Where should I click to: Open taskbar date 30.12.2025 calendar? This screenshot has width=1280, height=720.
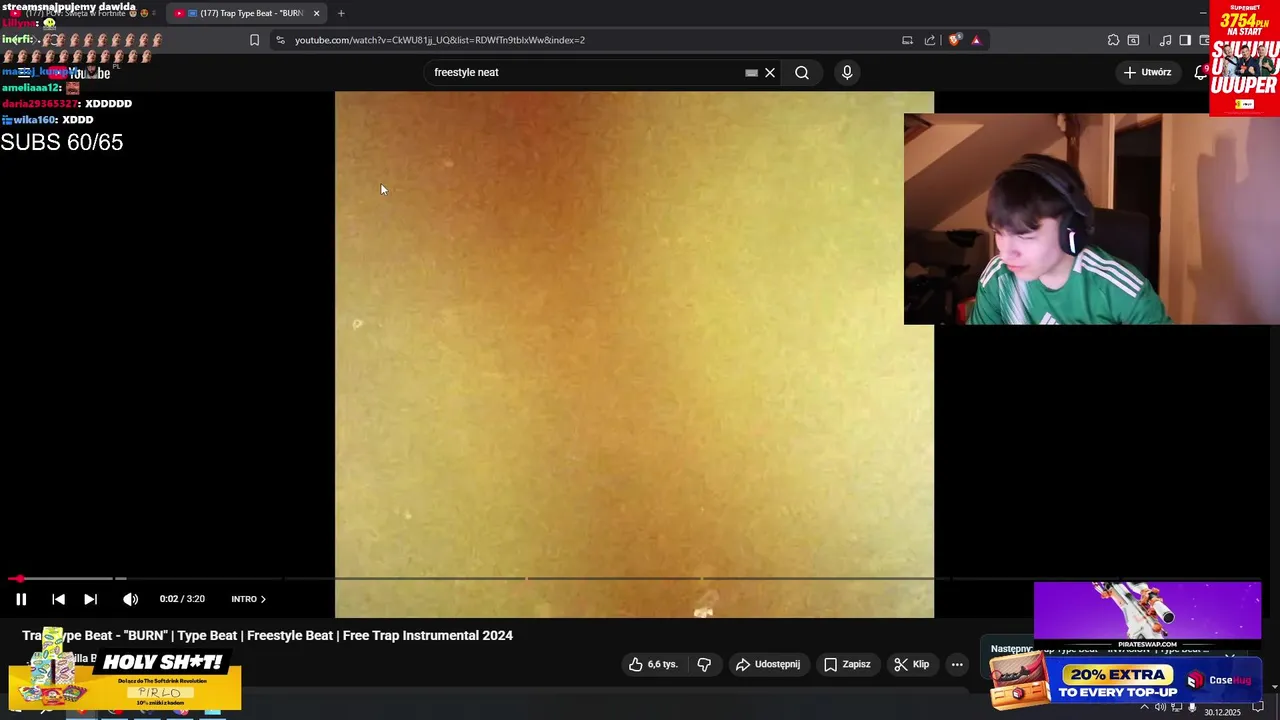[x=1222, y=712]
